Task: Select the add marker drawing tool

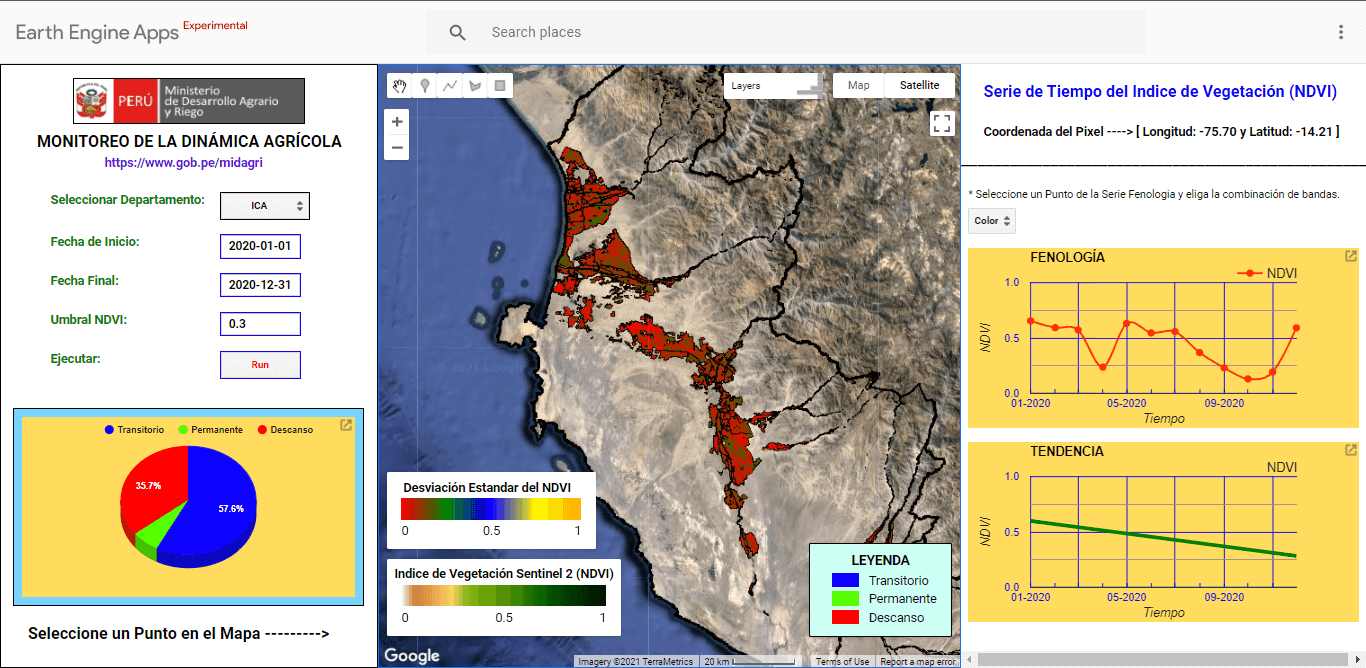Action: 425,86
